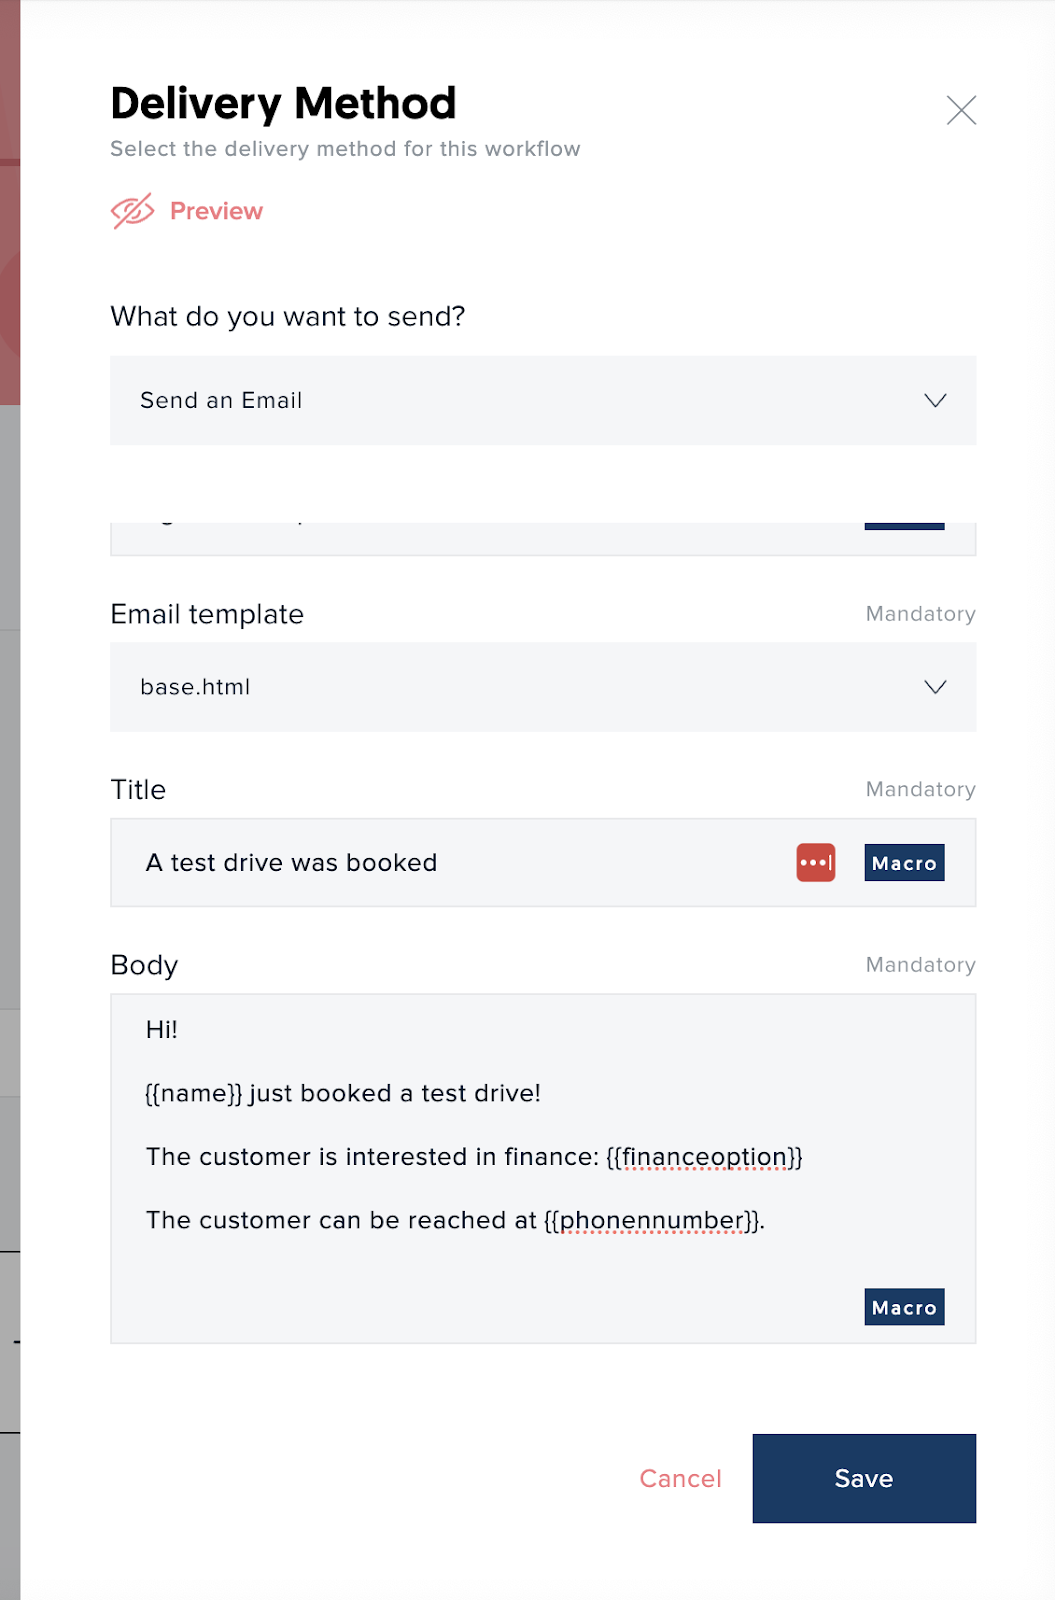Click the {{name}} placeholder in the body
The image size is (1055, 1600).
(194, 1093)
